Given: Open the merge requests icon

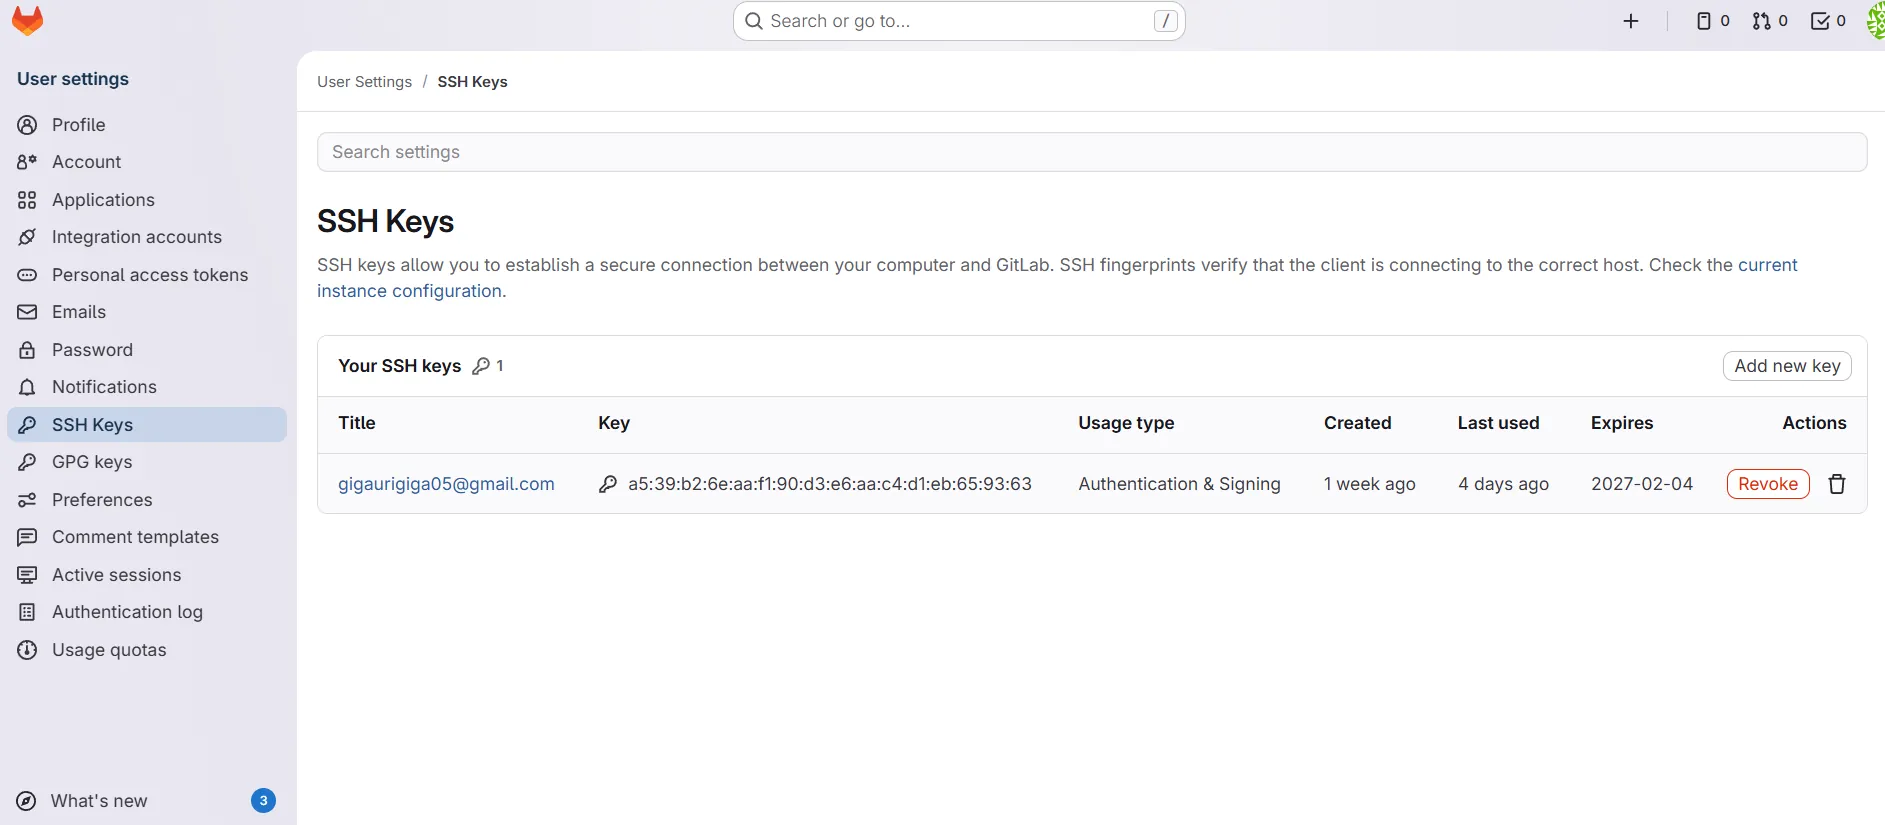Looking at the screenshot, I should tap(1770, 21).
